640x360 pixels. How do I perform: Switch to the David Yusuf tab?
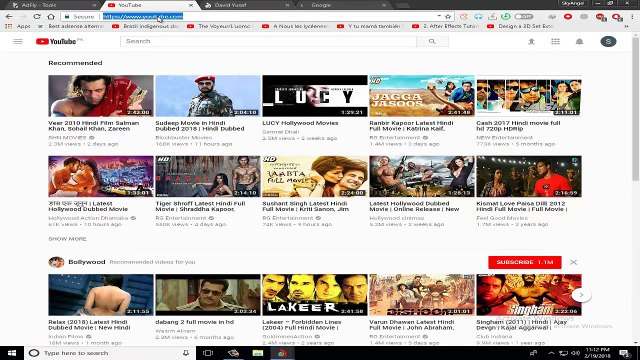pyautogui.click(x=246, y=5)
